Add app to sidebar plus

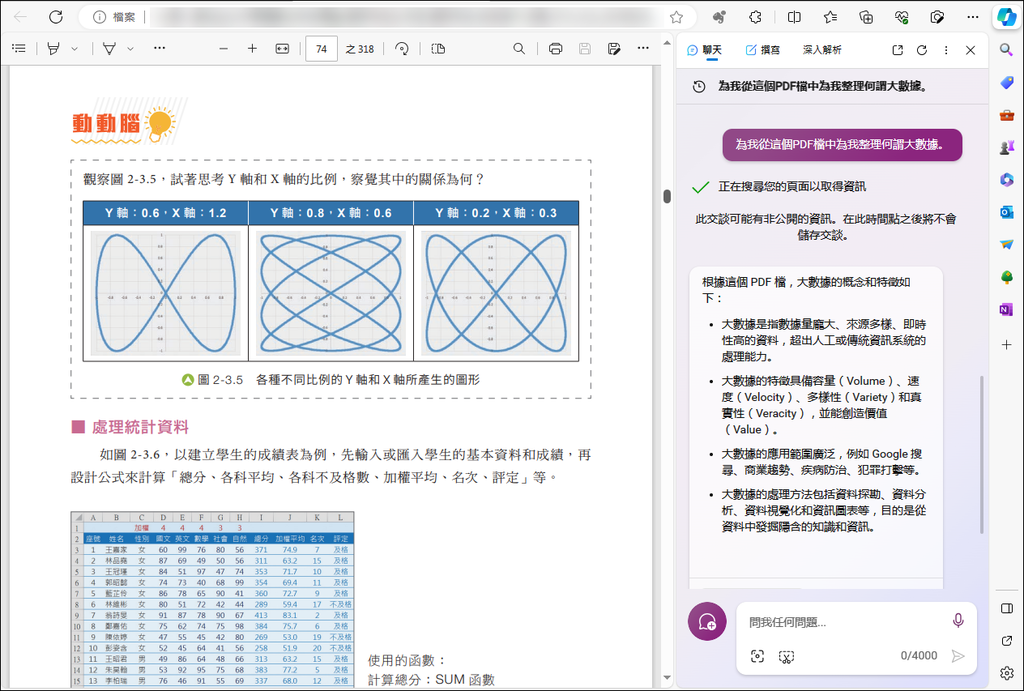point(1006,344)
